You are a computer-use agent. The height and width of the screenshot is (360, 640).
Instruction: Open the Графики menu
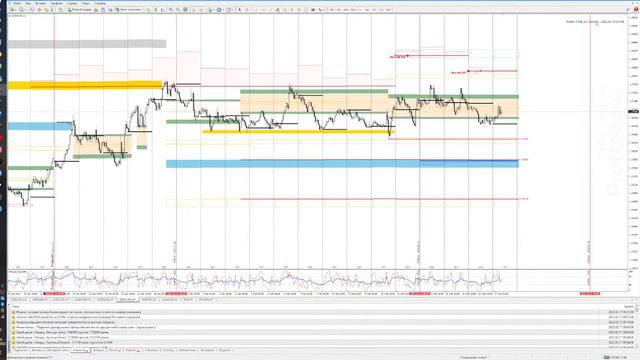pyautogui.click(x=56, y=3)
